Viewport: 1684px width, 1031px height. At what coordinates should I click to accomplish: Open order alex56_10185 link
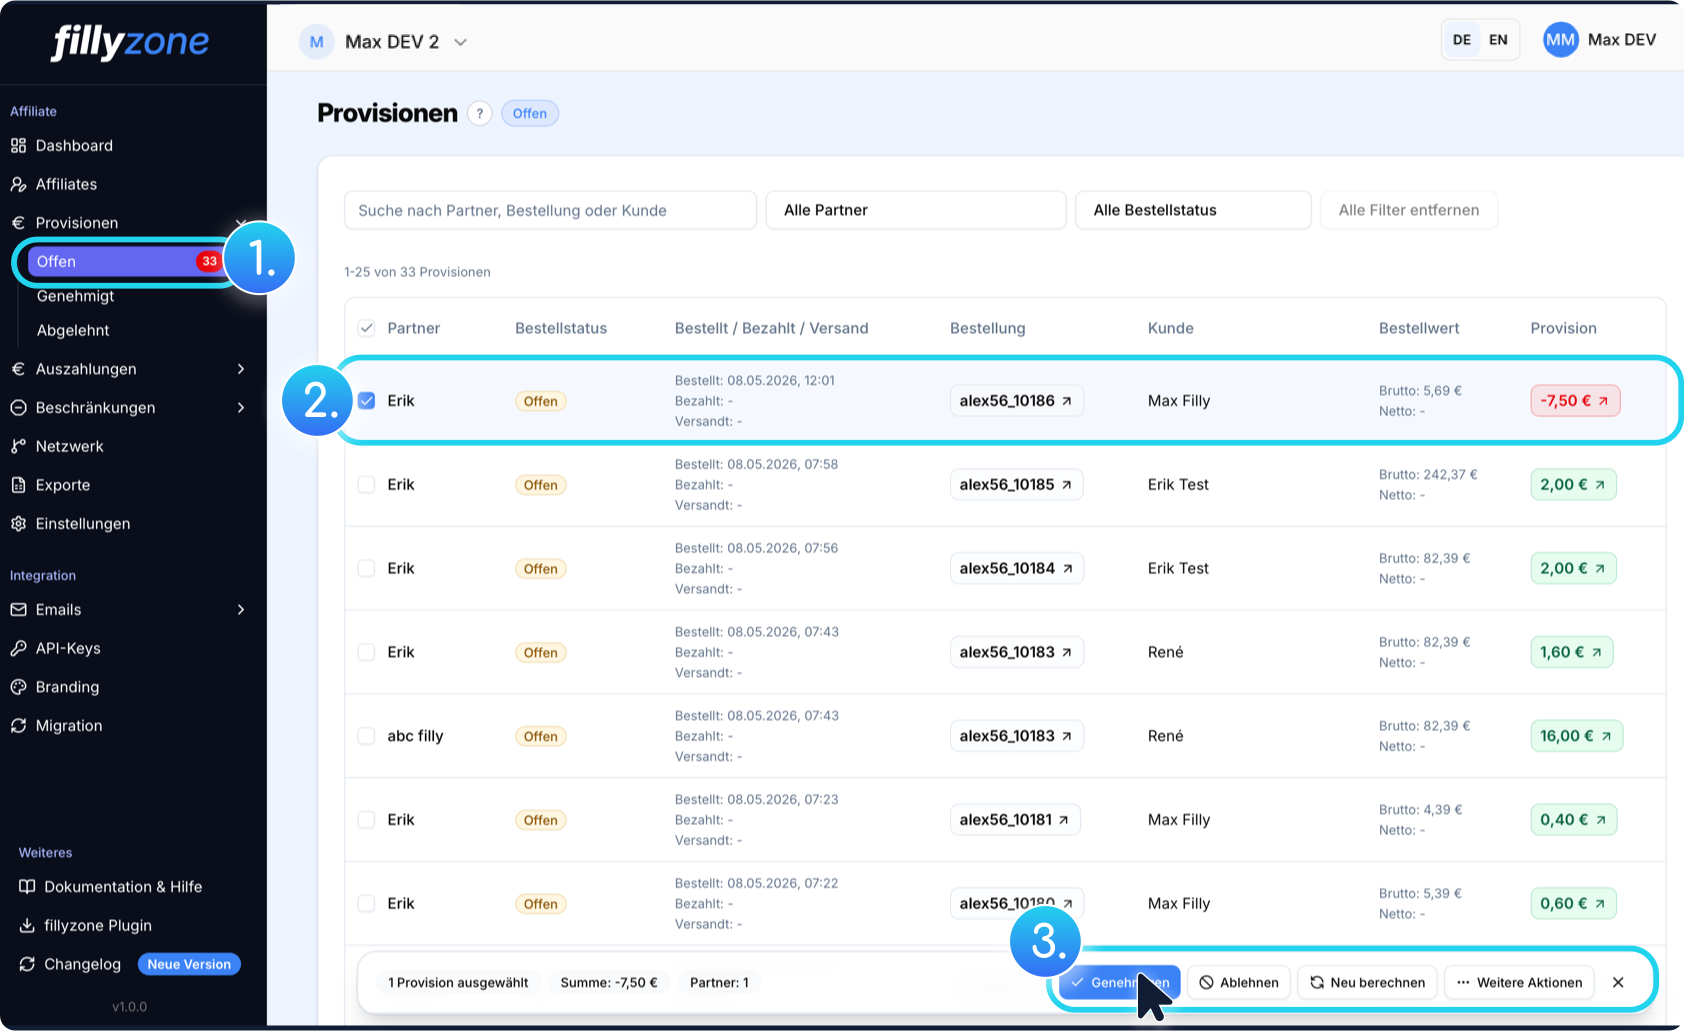[x=1016, y=485]
